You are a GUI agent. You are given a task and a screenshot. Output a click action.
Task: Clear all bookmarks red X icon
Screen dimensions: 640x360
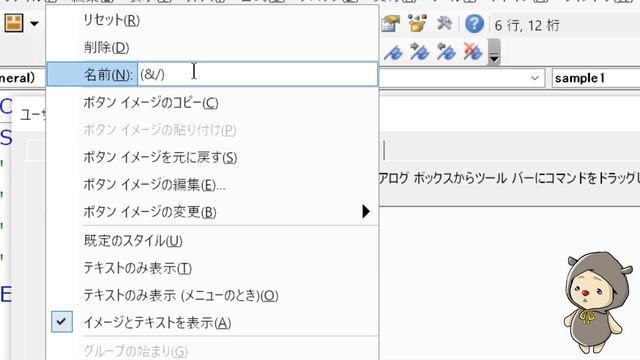[473, 52]
